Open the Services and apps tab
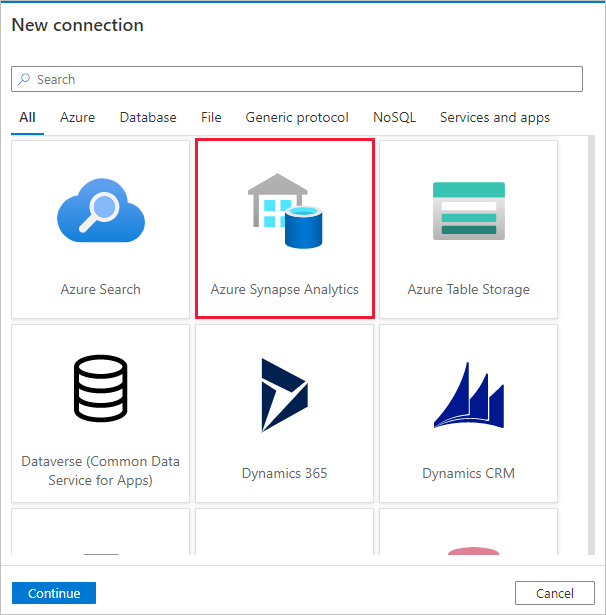The image size is (606, 615). tap(495, 117)
